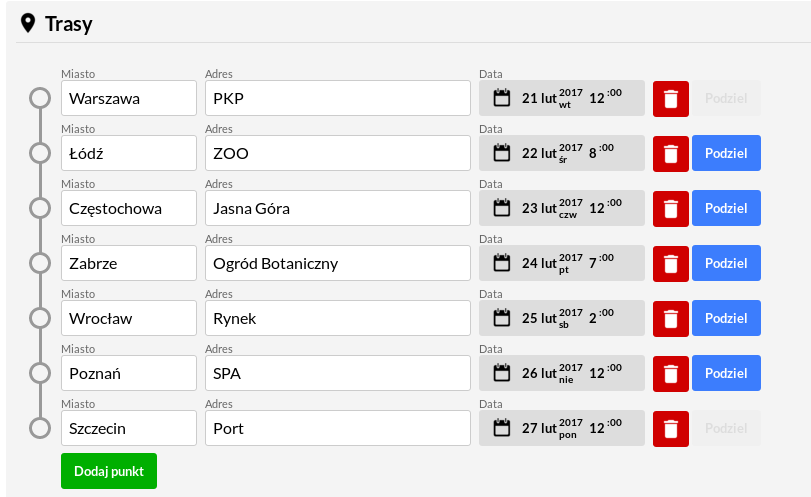Change the 27 lut pon date field
Screen dimensions: 811x497
click(x=562, y=428)
